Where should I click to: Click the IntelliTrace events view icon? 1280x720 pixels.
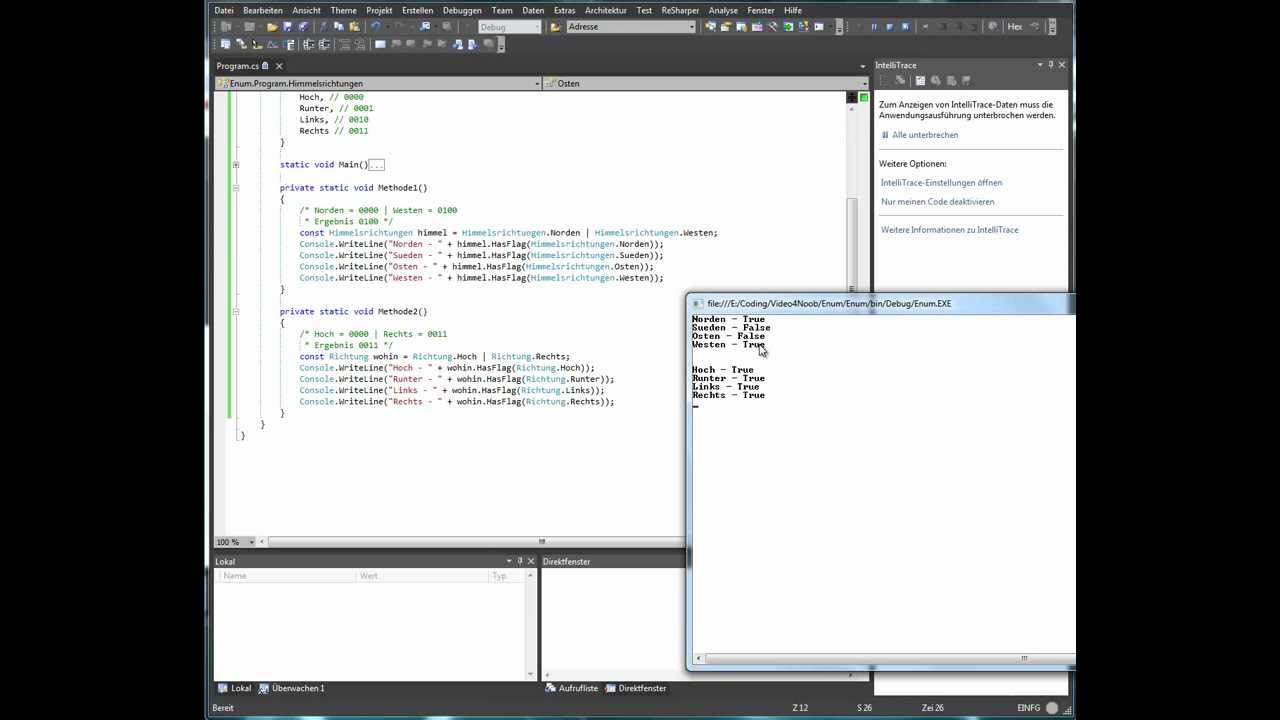(x=920, y=80)
